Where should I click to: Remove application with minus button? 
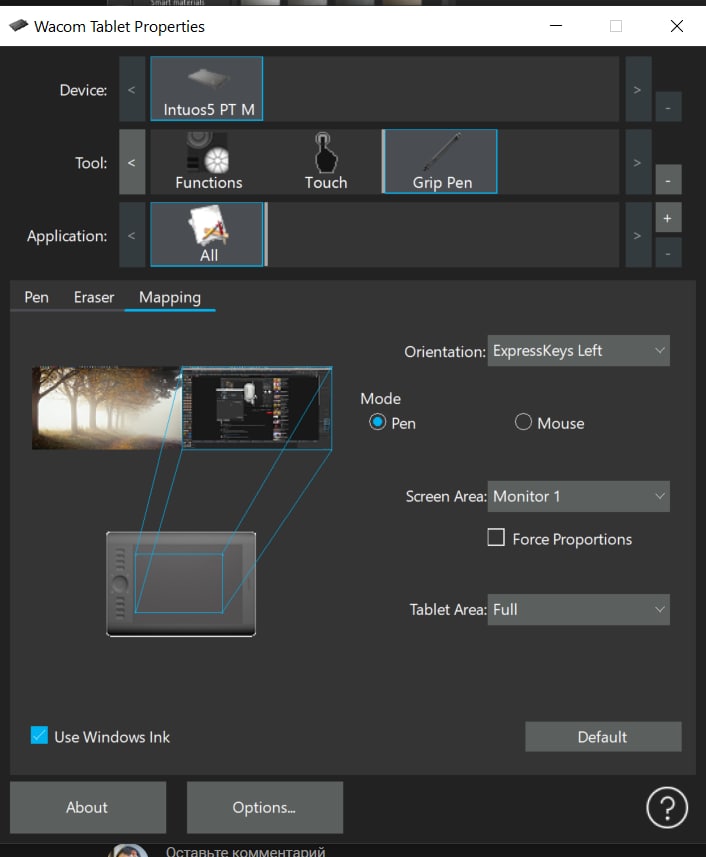pos(668,253)
